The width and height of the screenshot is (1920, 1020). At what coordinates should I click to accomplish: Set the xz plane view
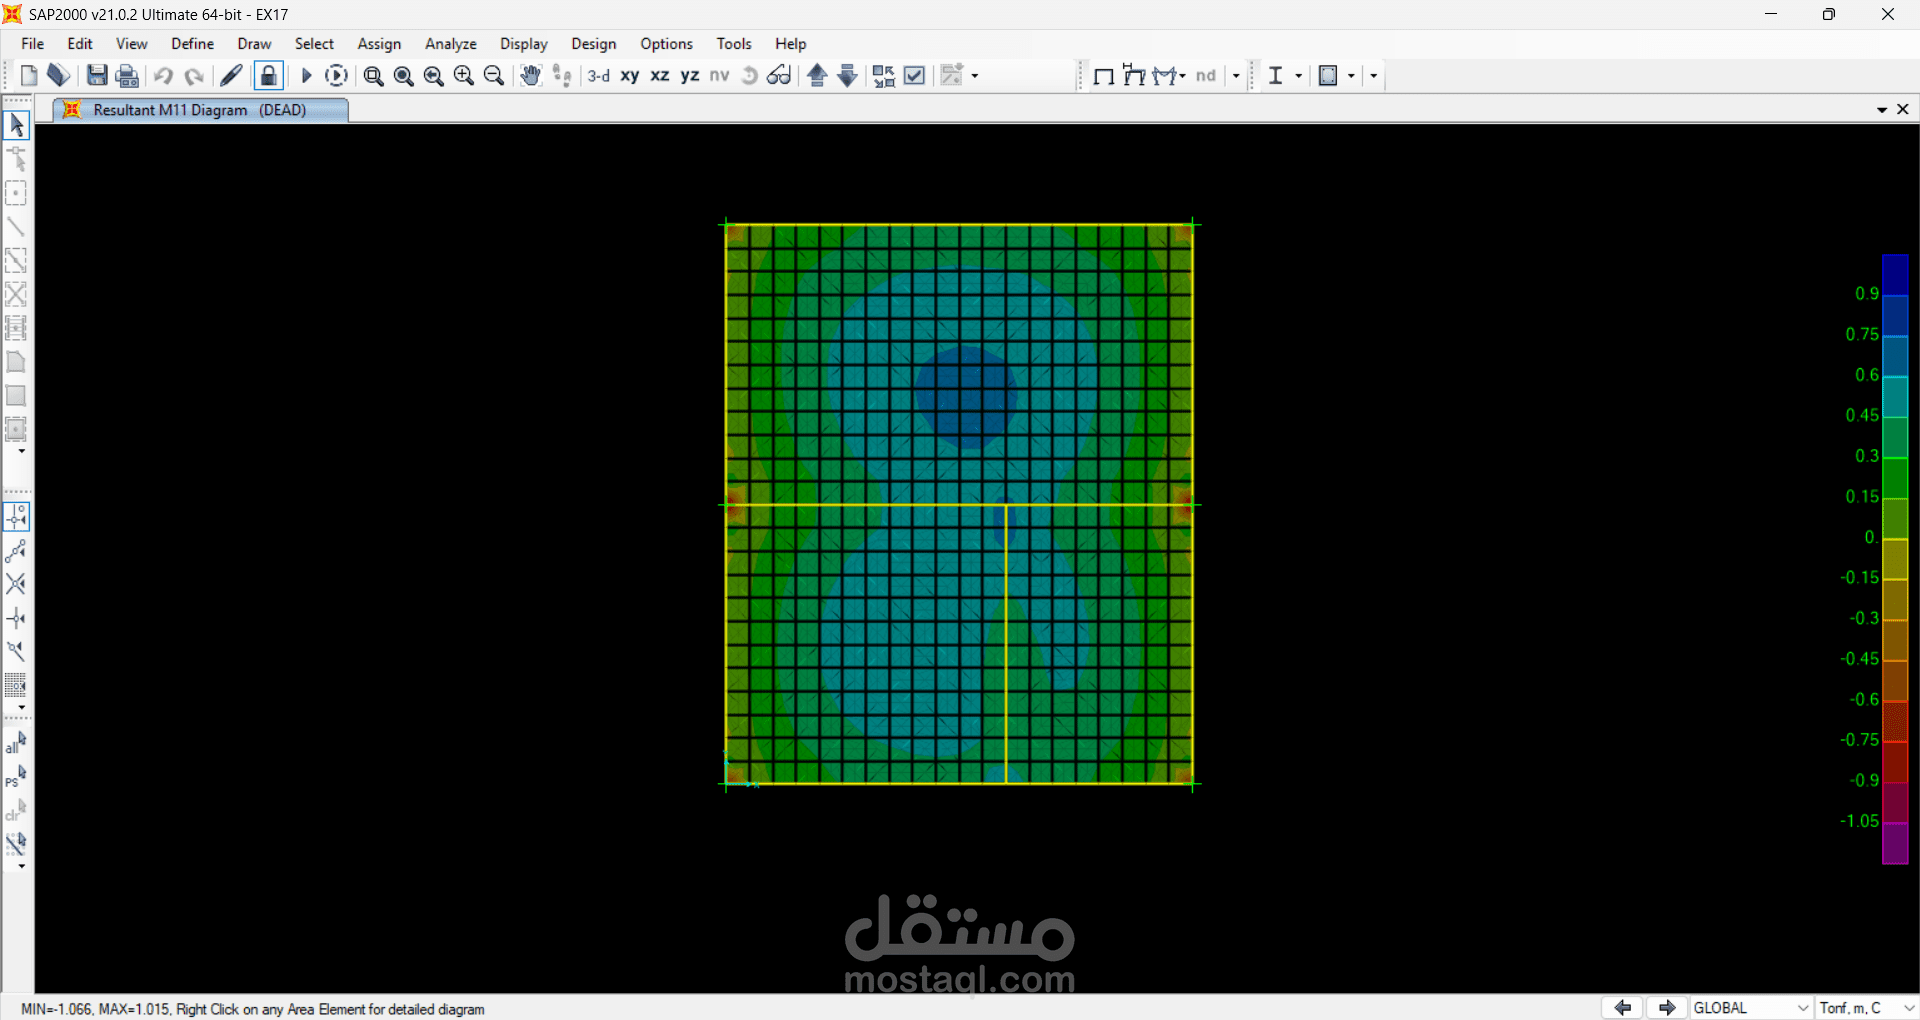pos(660,76)
